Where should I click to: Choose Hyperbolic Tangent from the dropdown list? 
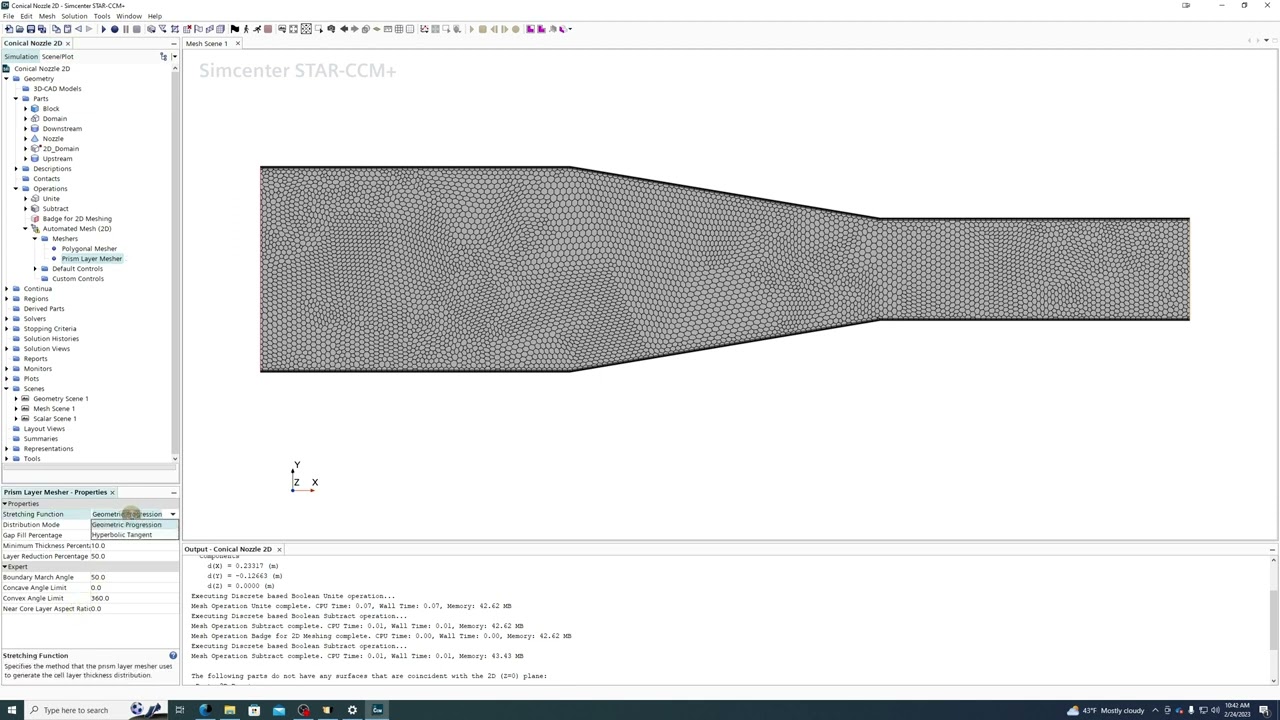[134, 535]
